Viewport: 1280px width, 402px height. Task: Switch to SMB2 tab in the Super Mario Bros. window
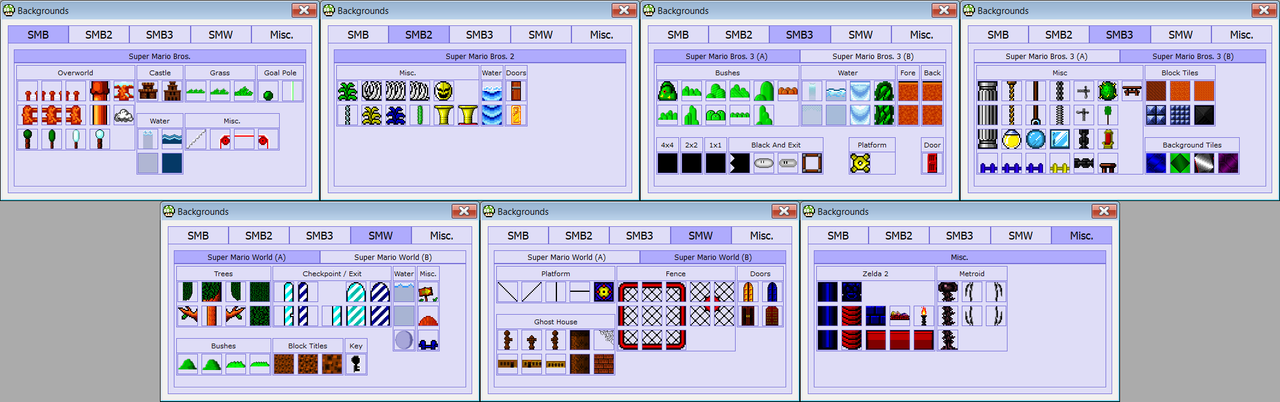coord(100,35)
